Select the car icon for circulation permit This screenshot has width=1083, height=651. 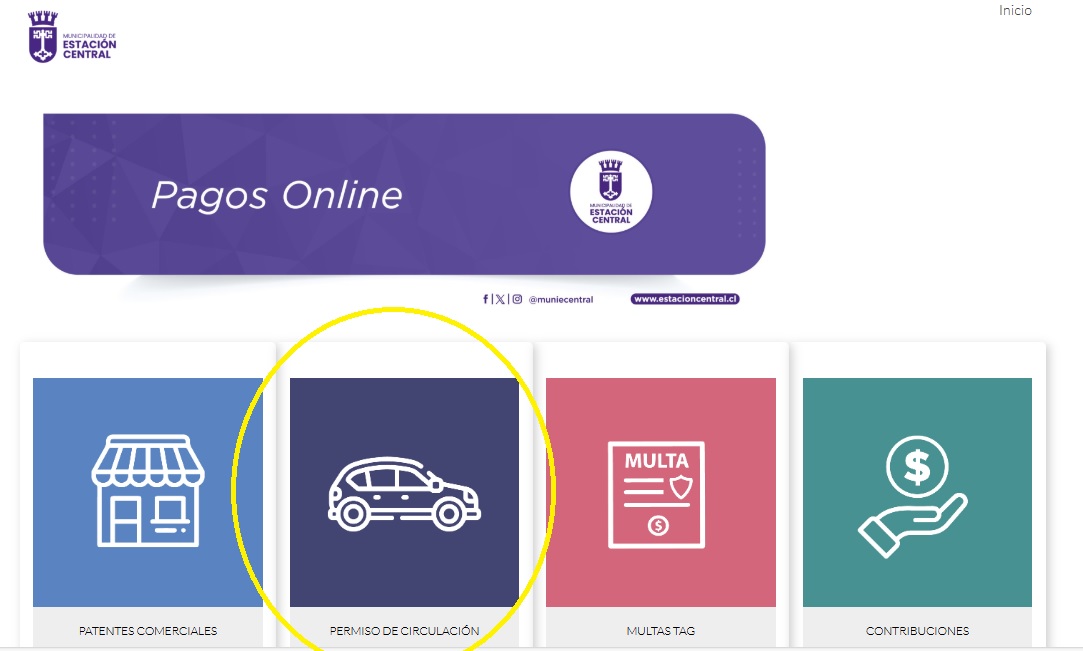coord(404,494)
